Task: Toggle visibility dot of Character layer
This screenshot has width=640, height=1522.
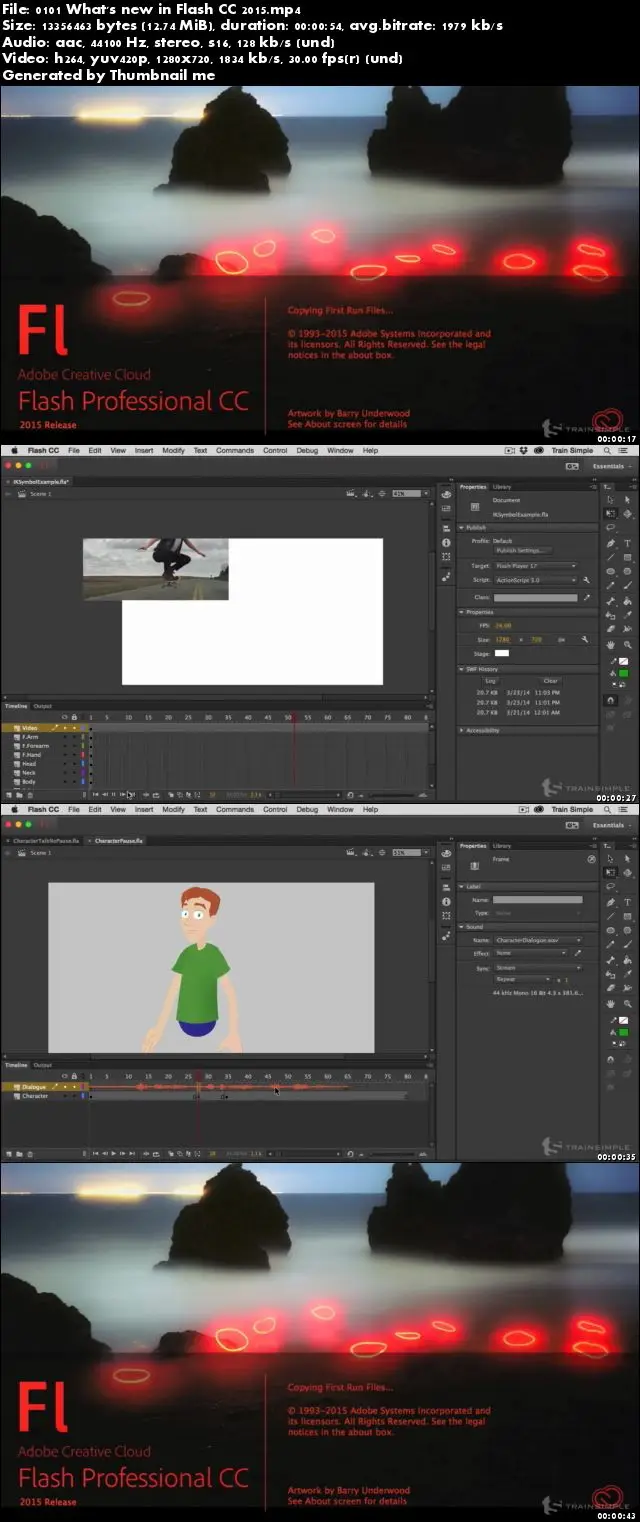Action: (64, 1096)
